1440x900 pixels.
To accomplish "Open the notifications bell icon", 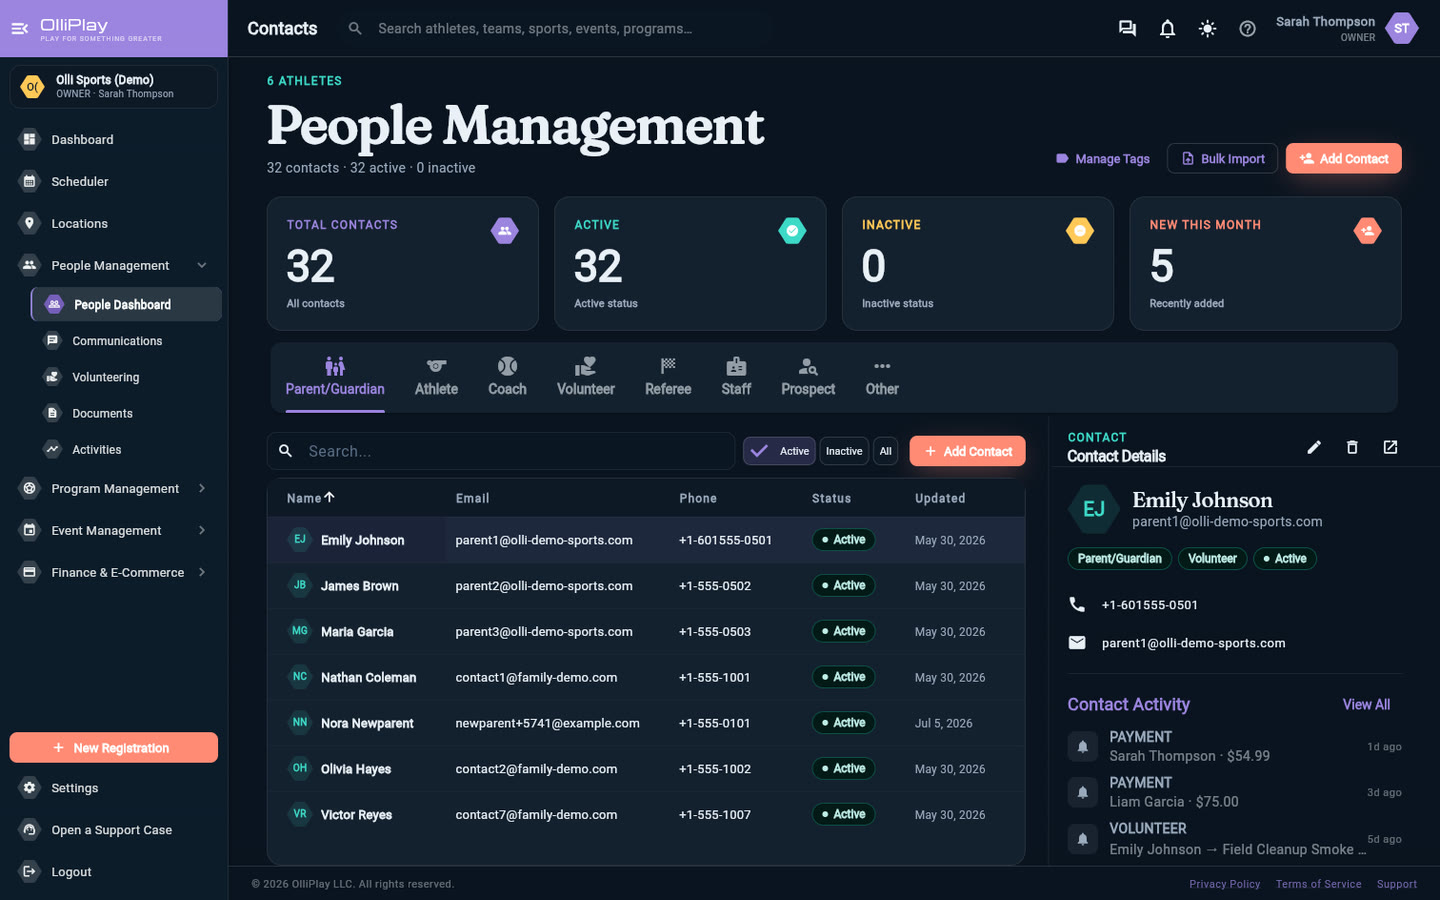I will click(1167, 28).
